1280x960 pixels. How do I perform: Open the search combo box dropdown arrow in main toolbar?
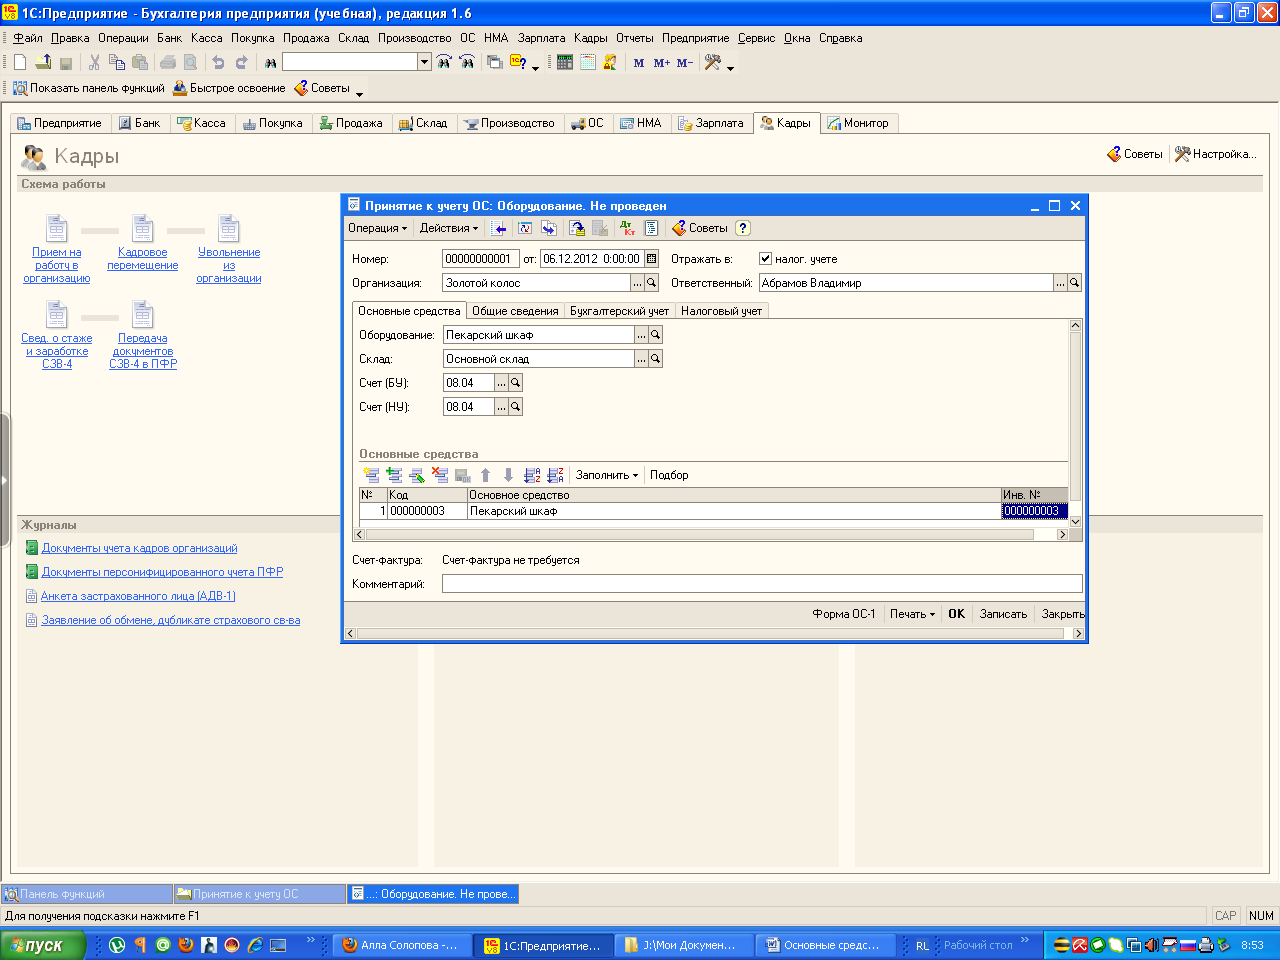click(x=424, y=62)
